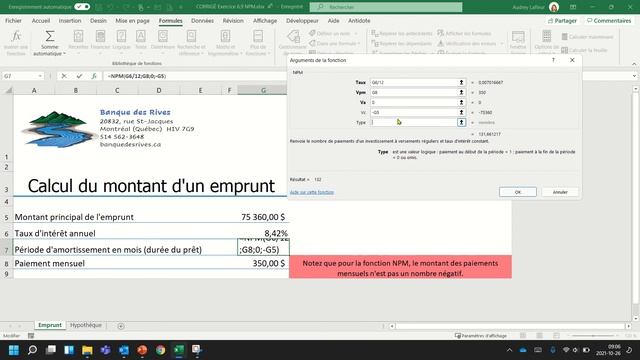640x360 pixels.
Task: Collapse dialog via the Va range selector
Action: click(461, 102)
